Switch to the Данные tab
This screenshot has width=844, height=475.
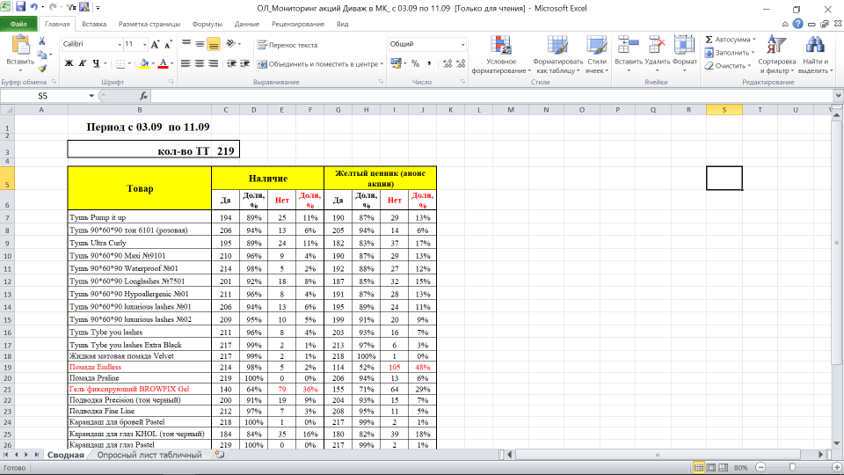247,24
